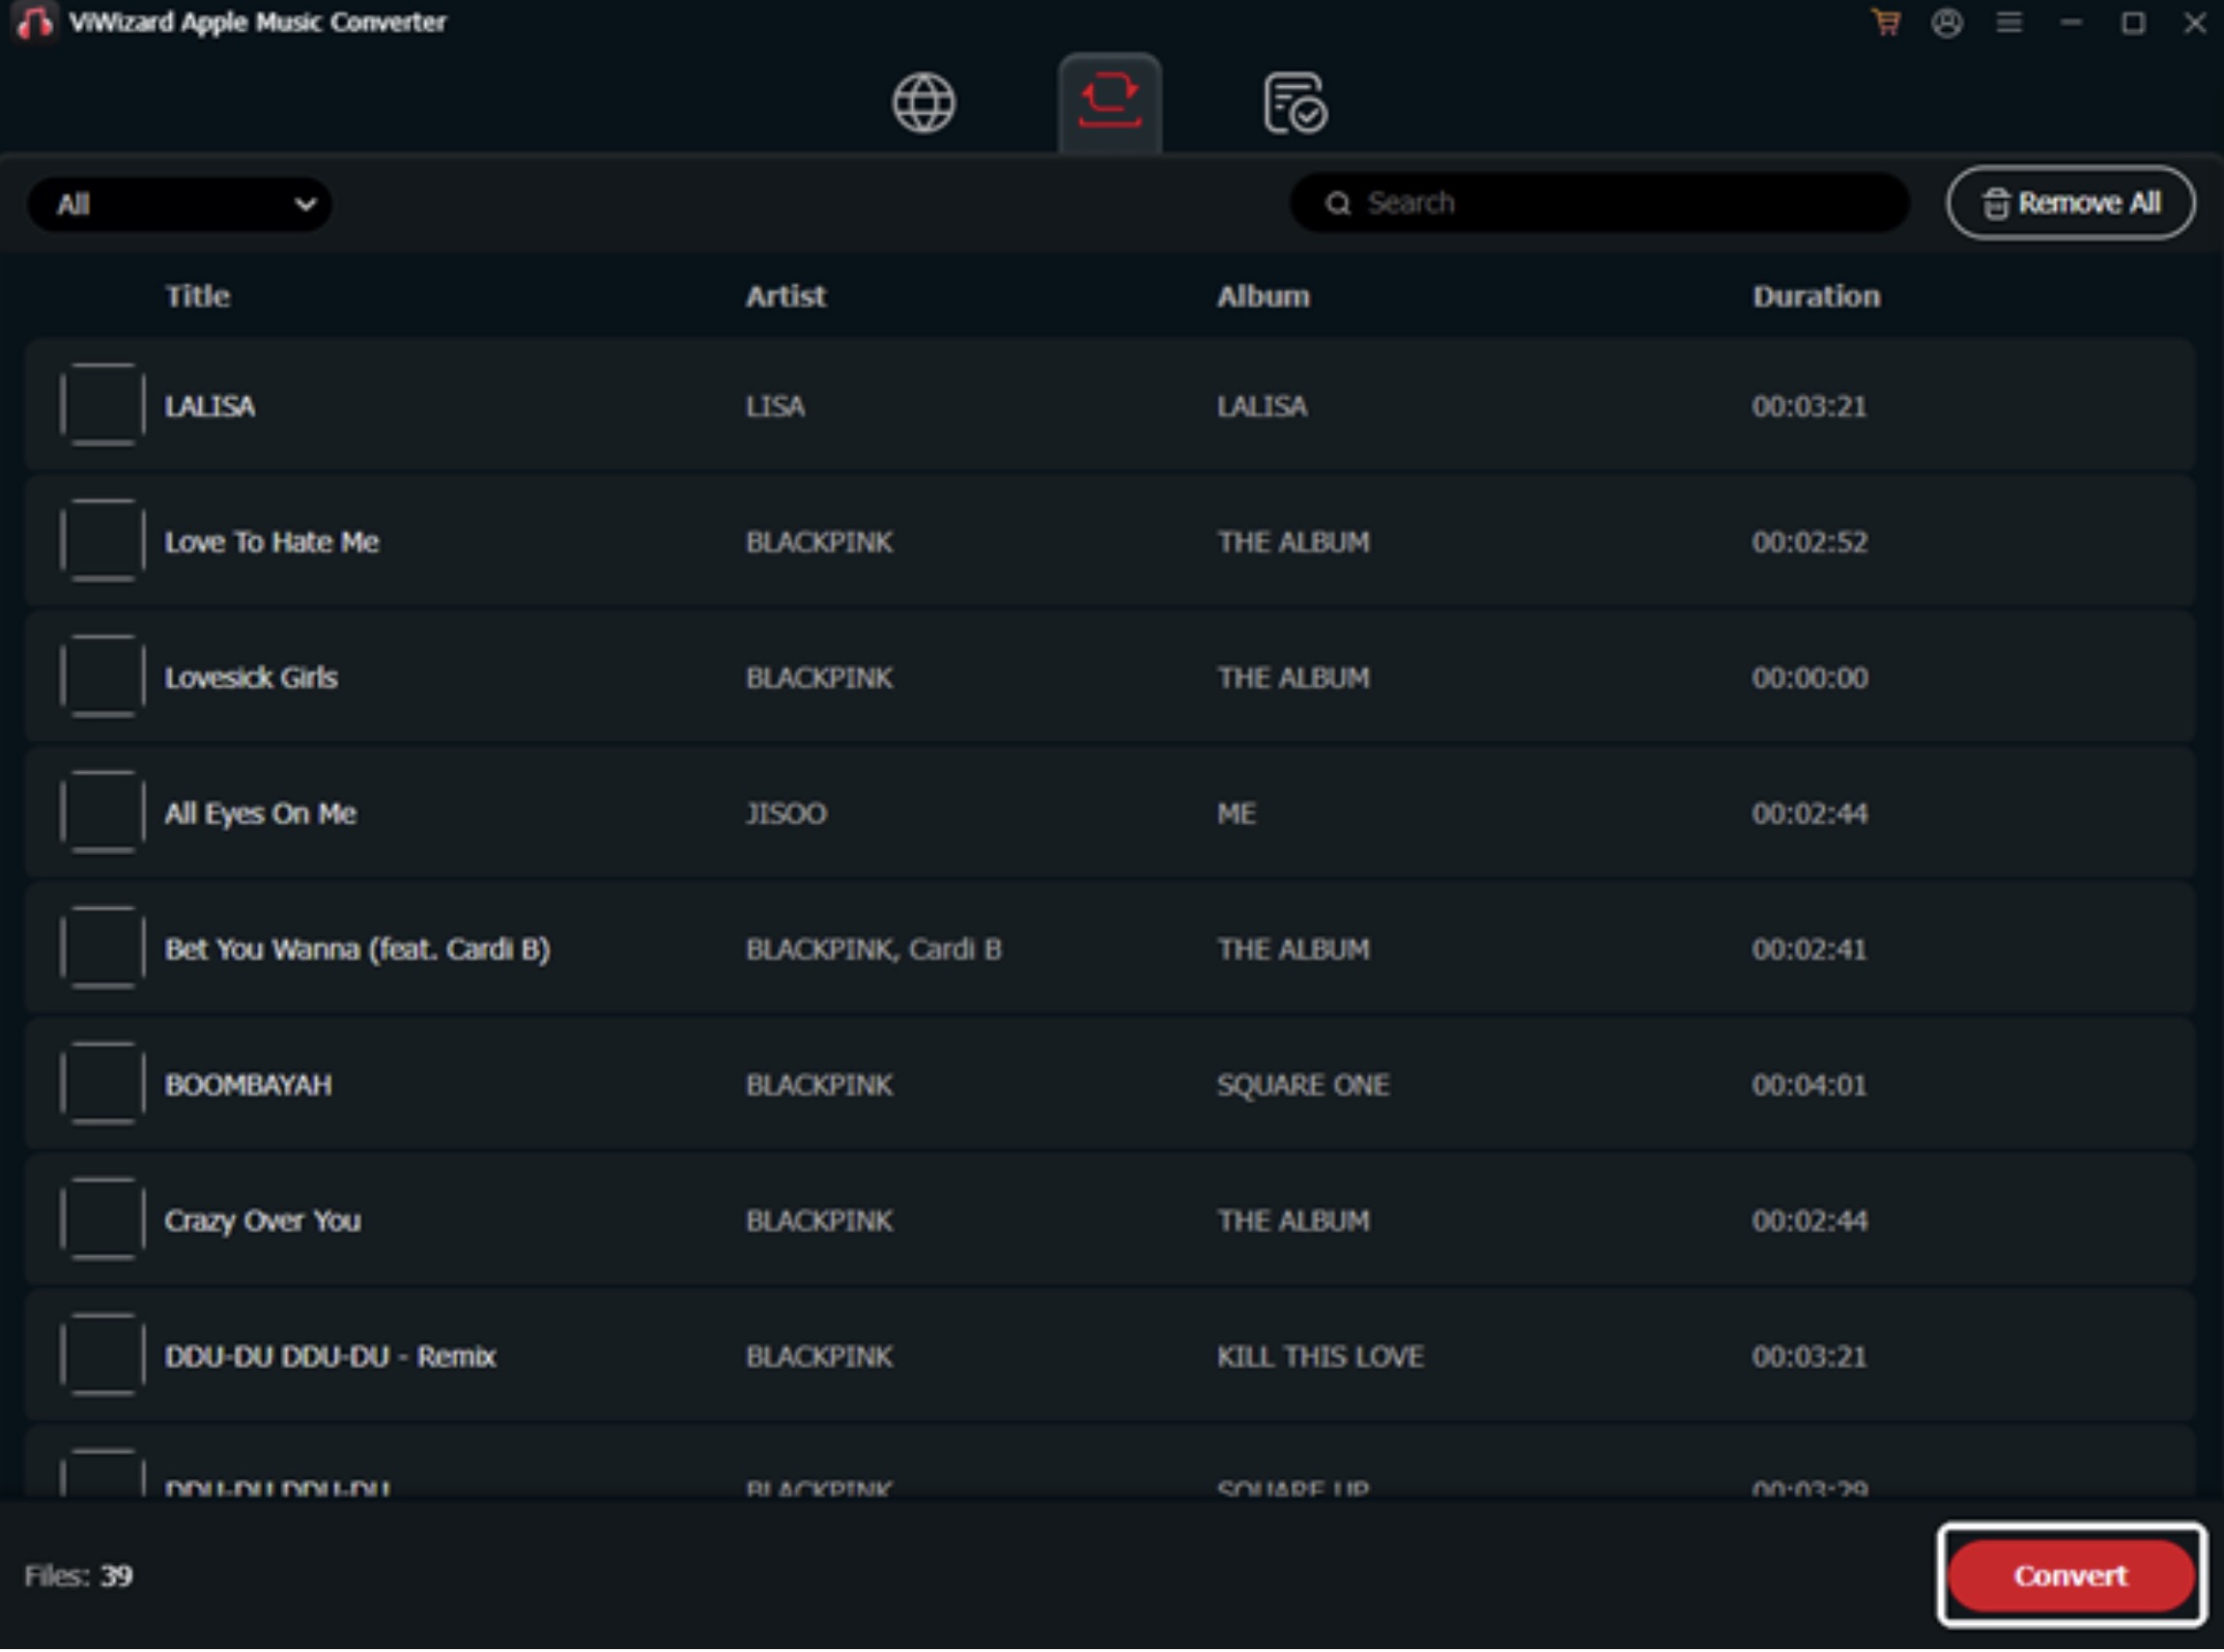The height and width of the screenshot is (1652, 2224).
Task: Sort by the Artist column header
Action: point(785,296)
